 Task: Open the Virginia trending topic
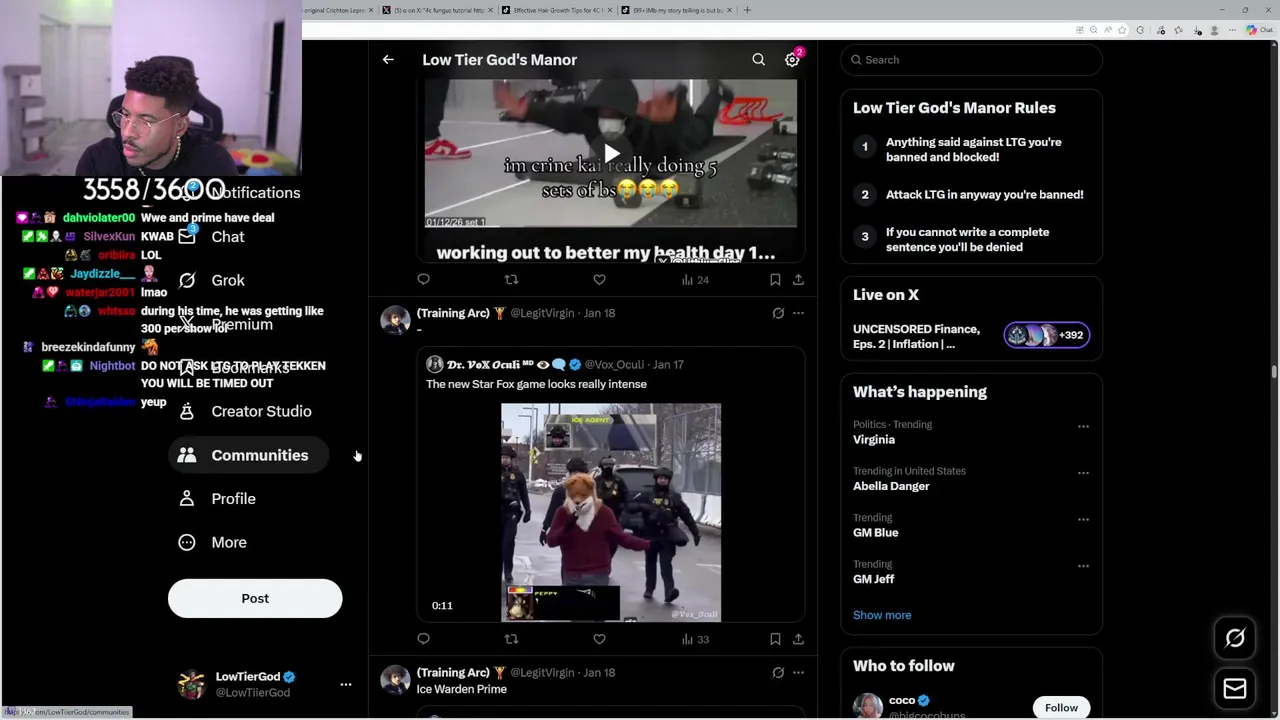pyautogui.click(x=874, y=440)
